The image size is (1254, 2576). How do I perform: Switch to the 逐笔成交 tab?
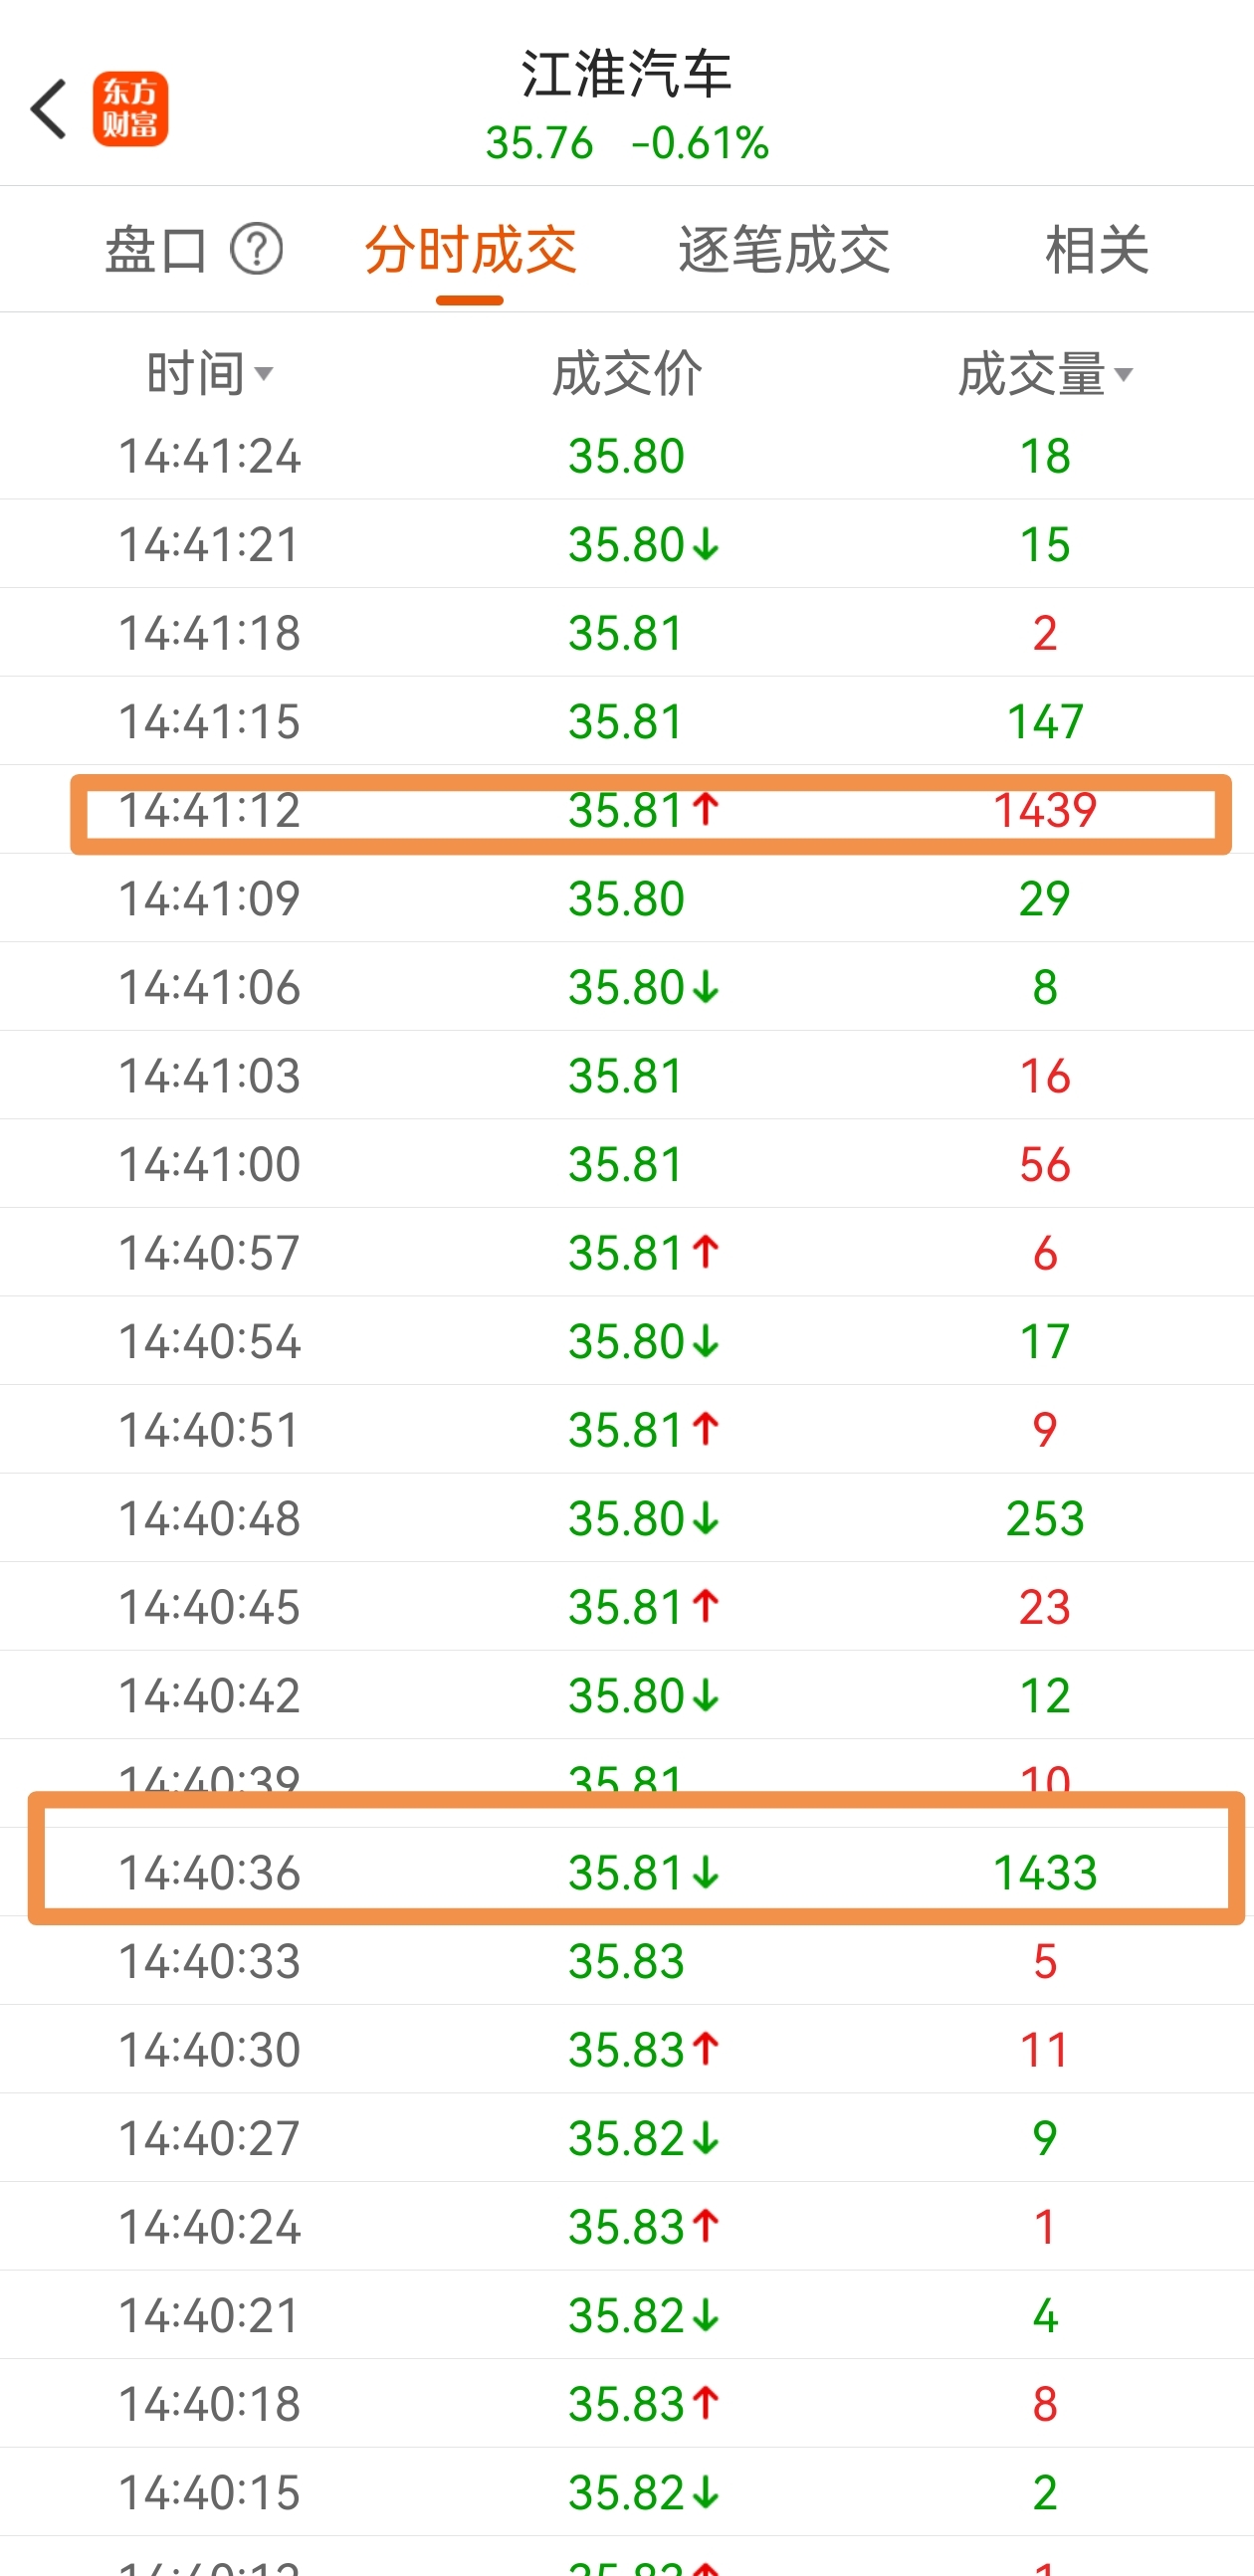tap(784, 249)
